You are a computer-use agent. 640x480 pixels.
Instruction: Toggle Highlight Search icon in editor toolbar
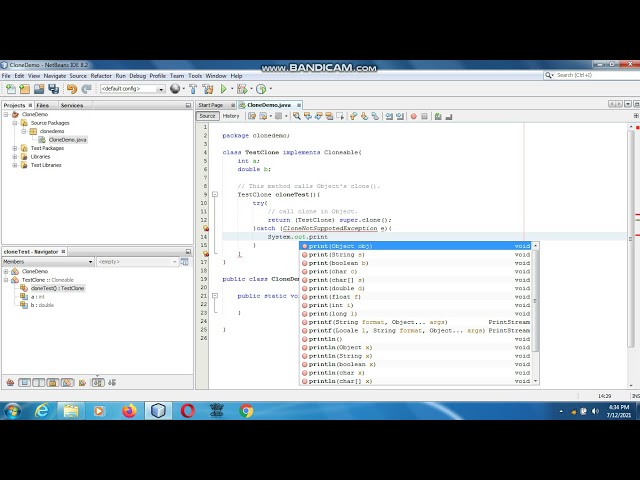pyautogui.click(x=329, y=116)
